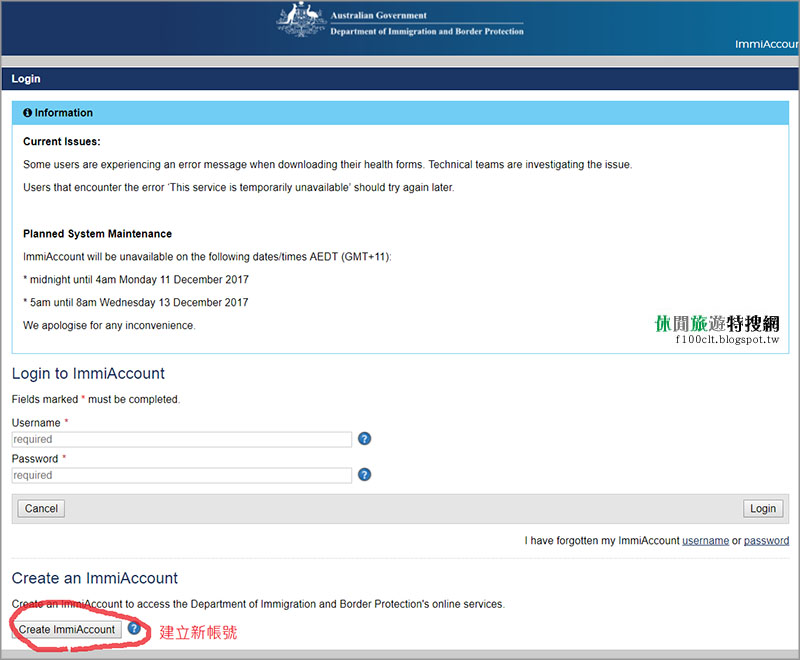Click the 'Password' field label
800x660 pixels.
(35, 459)
